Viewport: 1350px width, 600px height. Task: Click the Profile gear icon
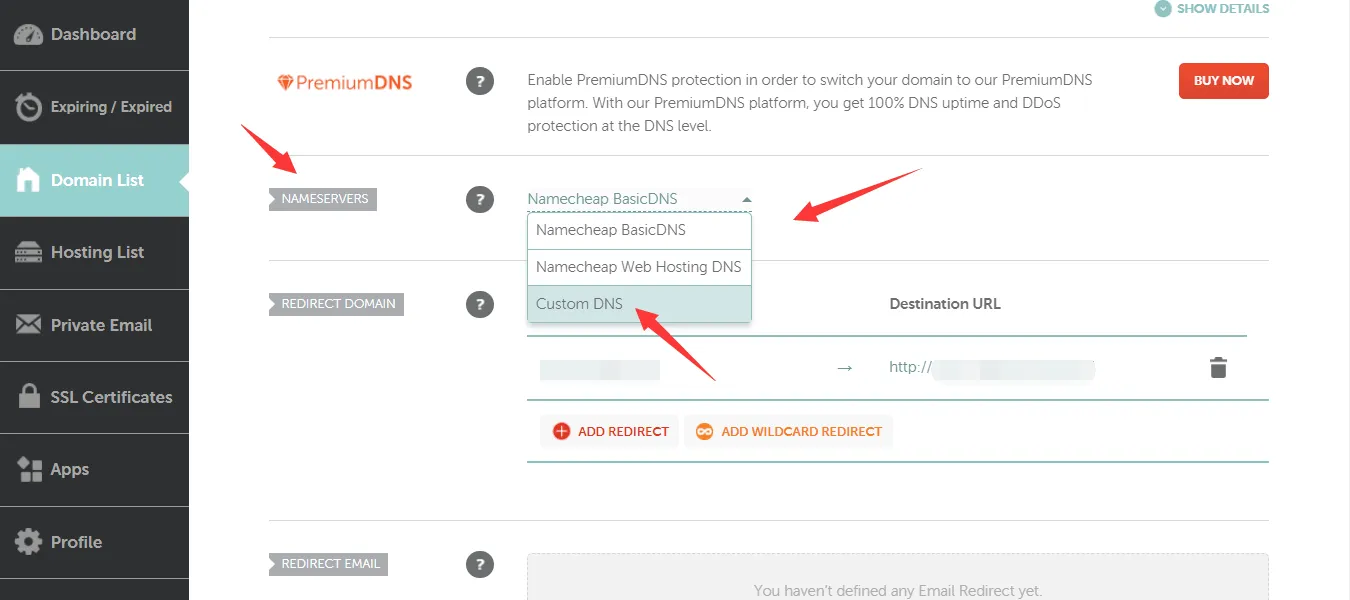(29, 542)
